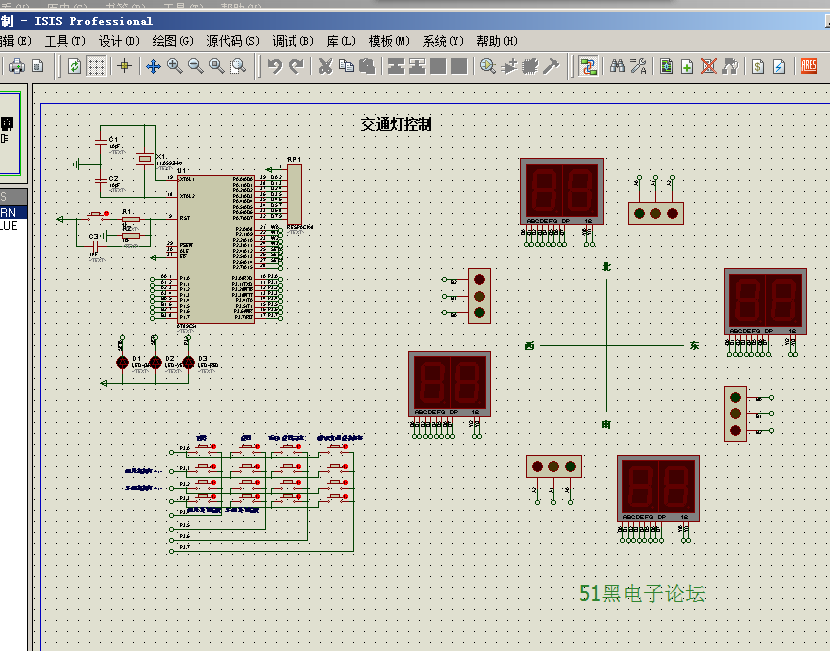830x651 pixels.
Task: Click the Block Move icon
Action: pos(417,66)
